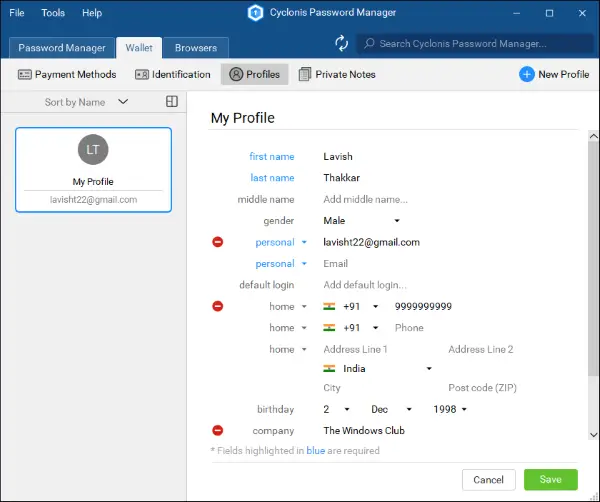The height and width of the screenshot is (502, 600).
Task: Open the birthday month Dec dropdown
Action: click(391, 409)
